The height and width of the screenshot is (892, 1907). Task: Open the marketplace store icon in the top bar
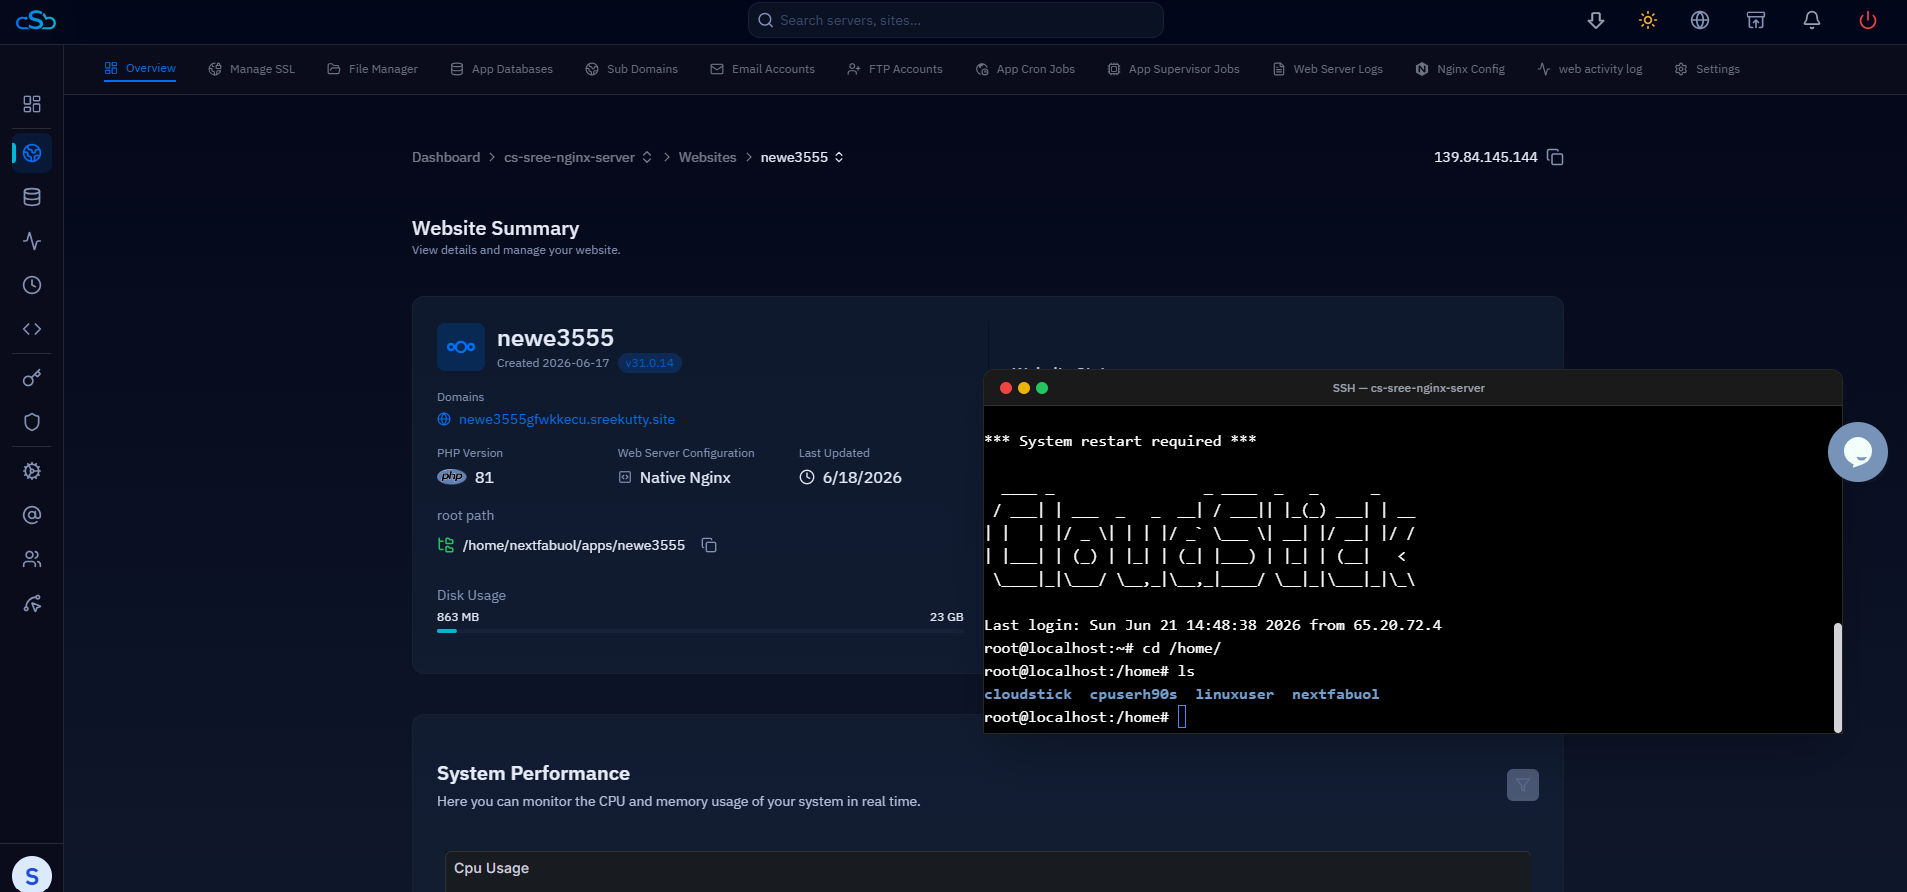[1756, 20]
